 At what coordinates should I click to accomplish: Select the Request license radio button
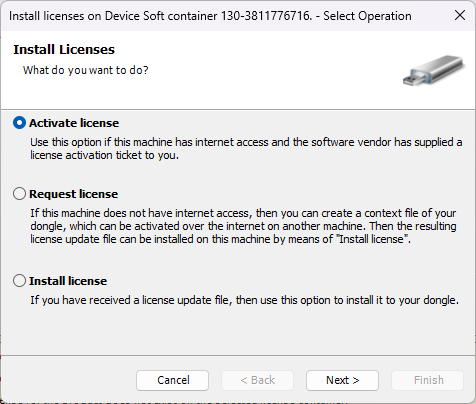(x=19, y=194)
